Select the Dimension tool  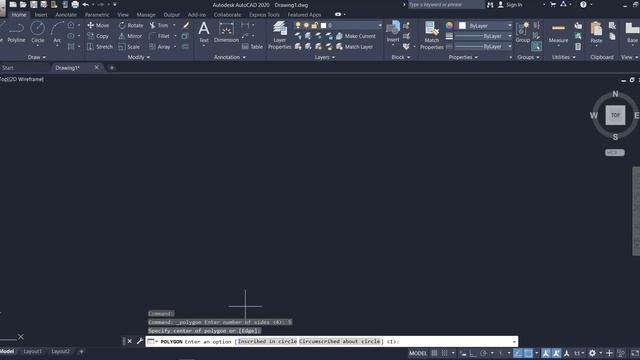(x=226, y=32)
